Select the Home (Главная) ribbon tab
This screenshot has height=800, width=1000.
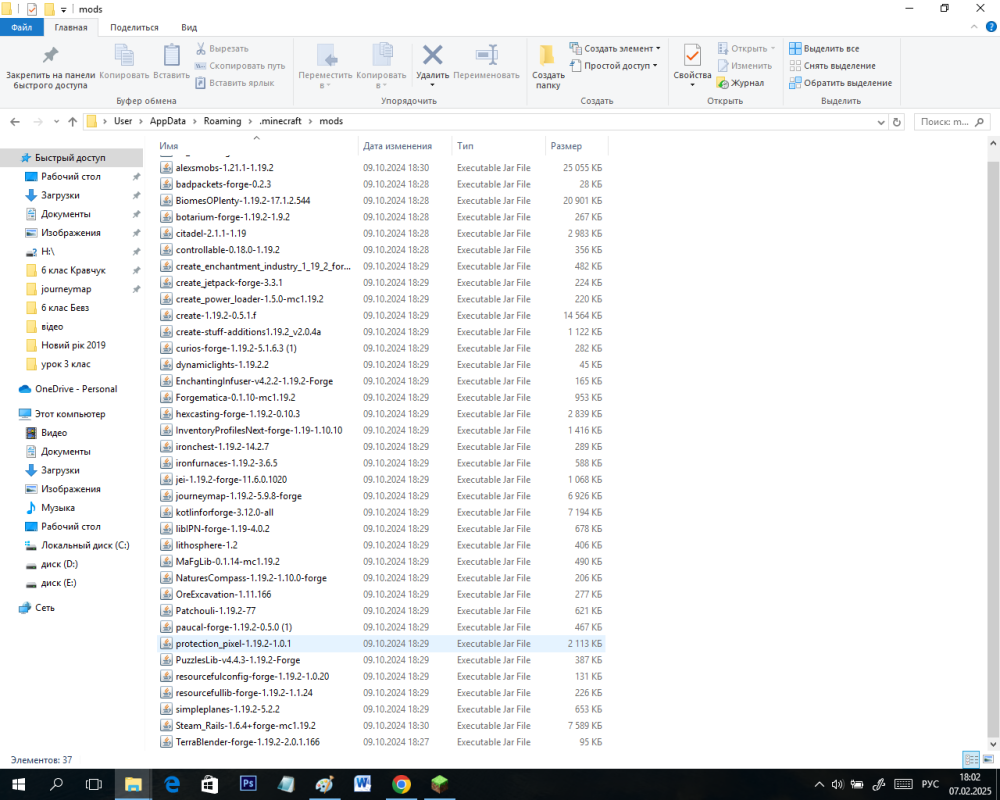(71, 27)
